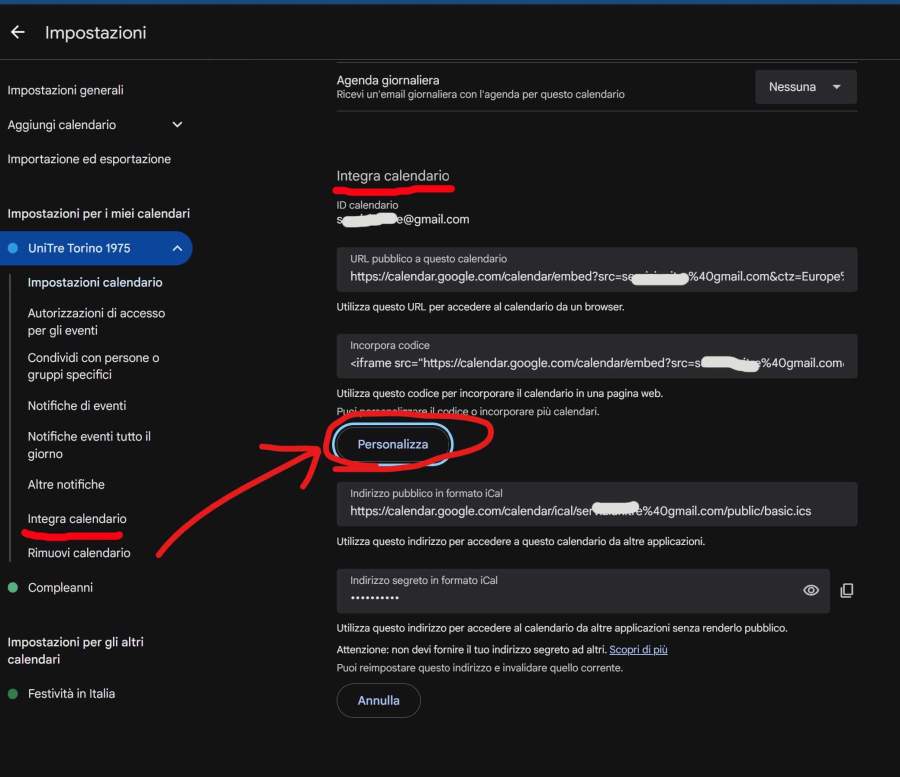This screenshot has width=900, height=777.
Task: Click the URL pubblico a questo calendario field
Action: [x=596, y=275]
